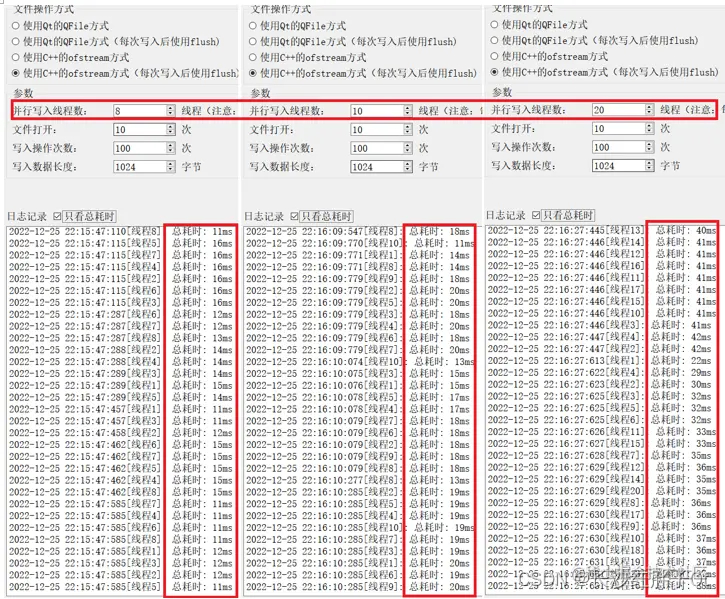
Task: Click 写入数据长度 spinner arrows in 10-thread panel
Action: 408,167
